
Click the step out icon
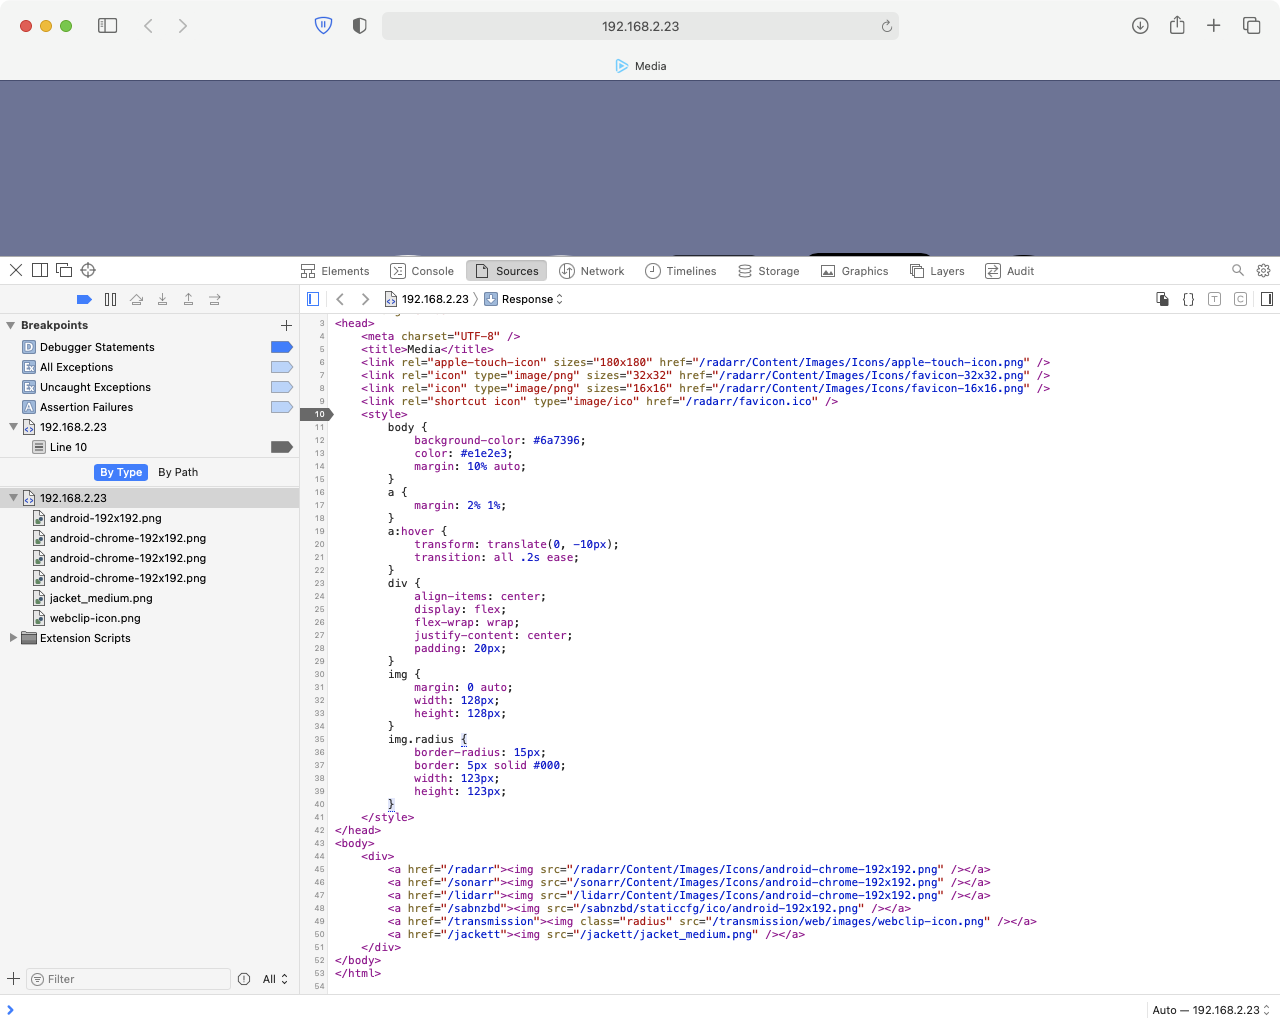(x=188, y=299)
